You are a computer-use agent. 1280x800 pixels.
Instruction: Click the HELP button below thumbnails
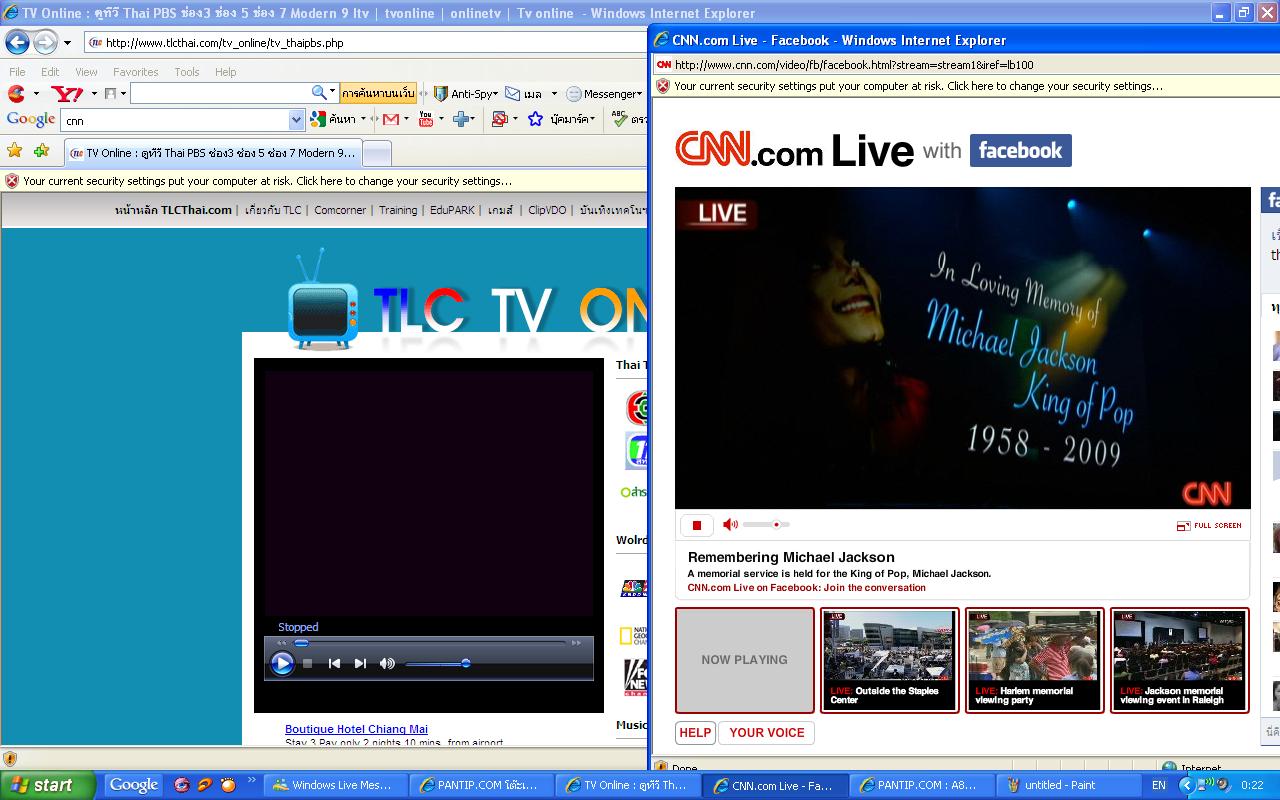click(x=695, y=733)
